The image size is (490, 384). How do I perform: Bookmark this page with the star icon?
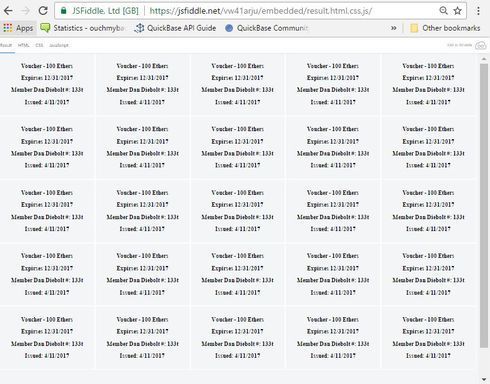[x=458, y=11]
